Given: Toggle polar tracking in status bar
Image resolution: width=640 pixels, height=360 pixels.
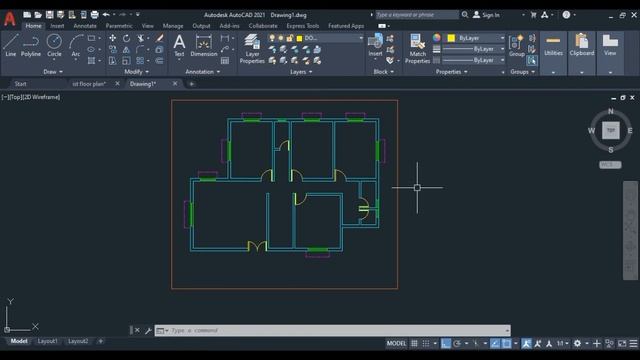Looking at the screenshot, I should (x=457, y=344).
